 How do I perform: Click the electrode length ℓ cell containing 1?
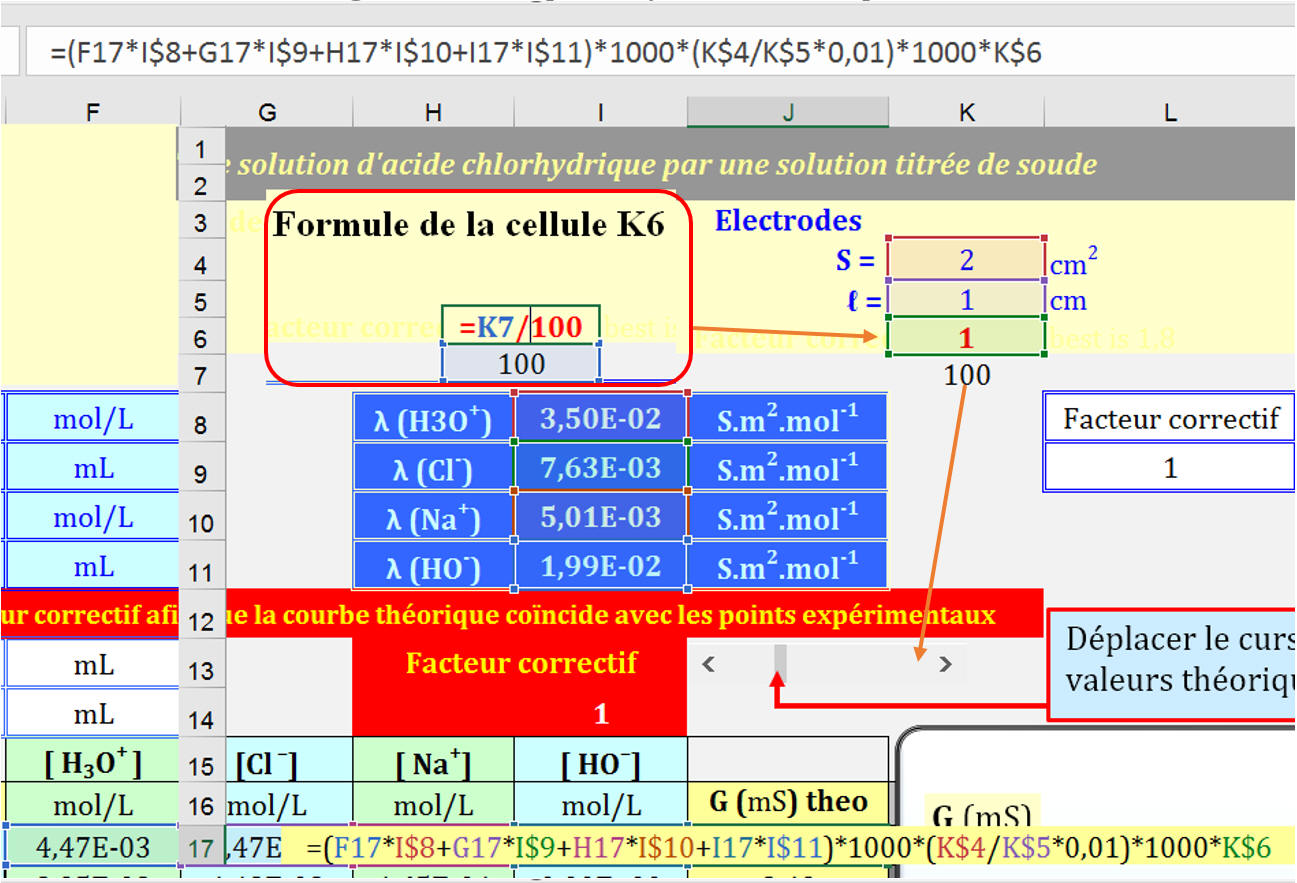(x=966, y=300)
